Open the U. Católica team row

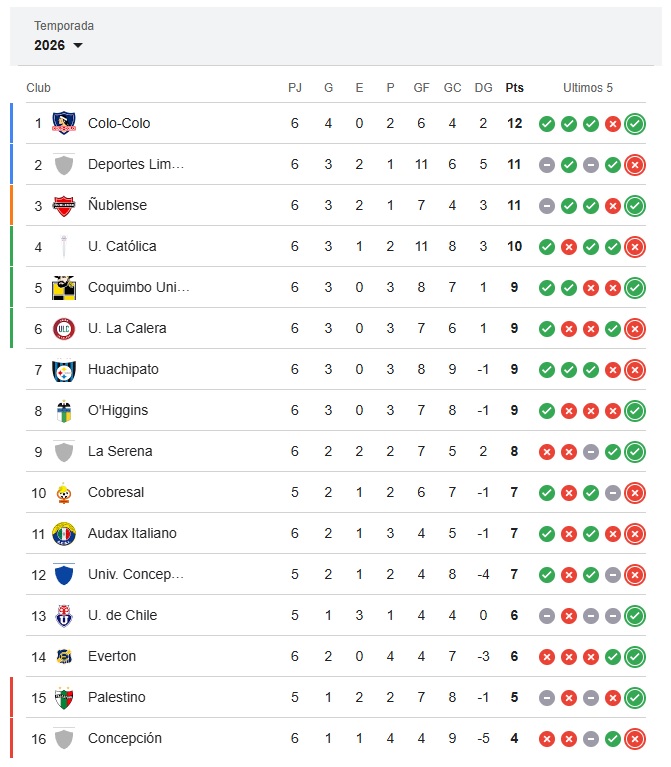(x=122, y=246)
